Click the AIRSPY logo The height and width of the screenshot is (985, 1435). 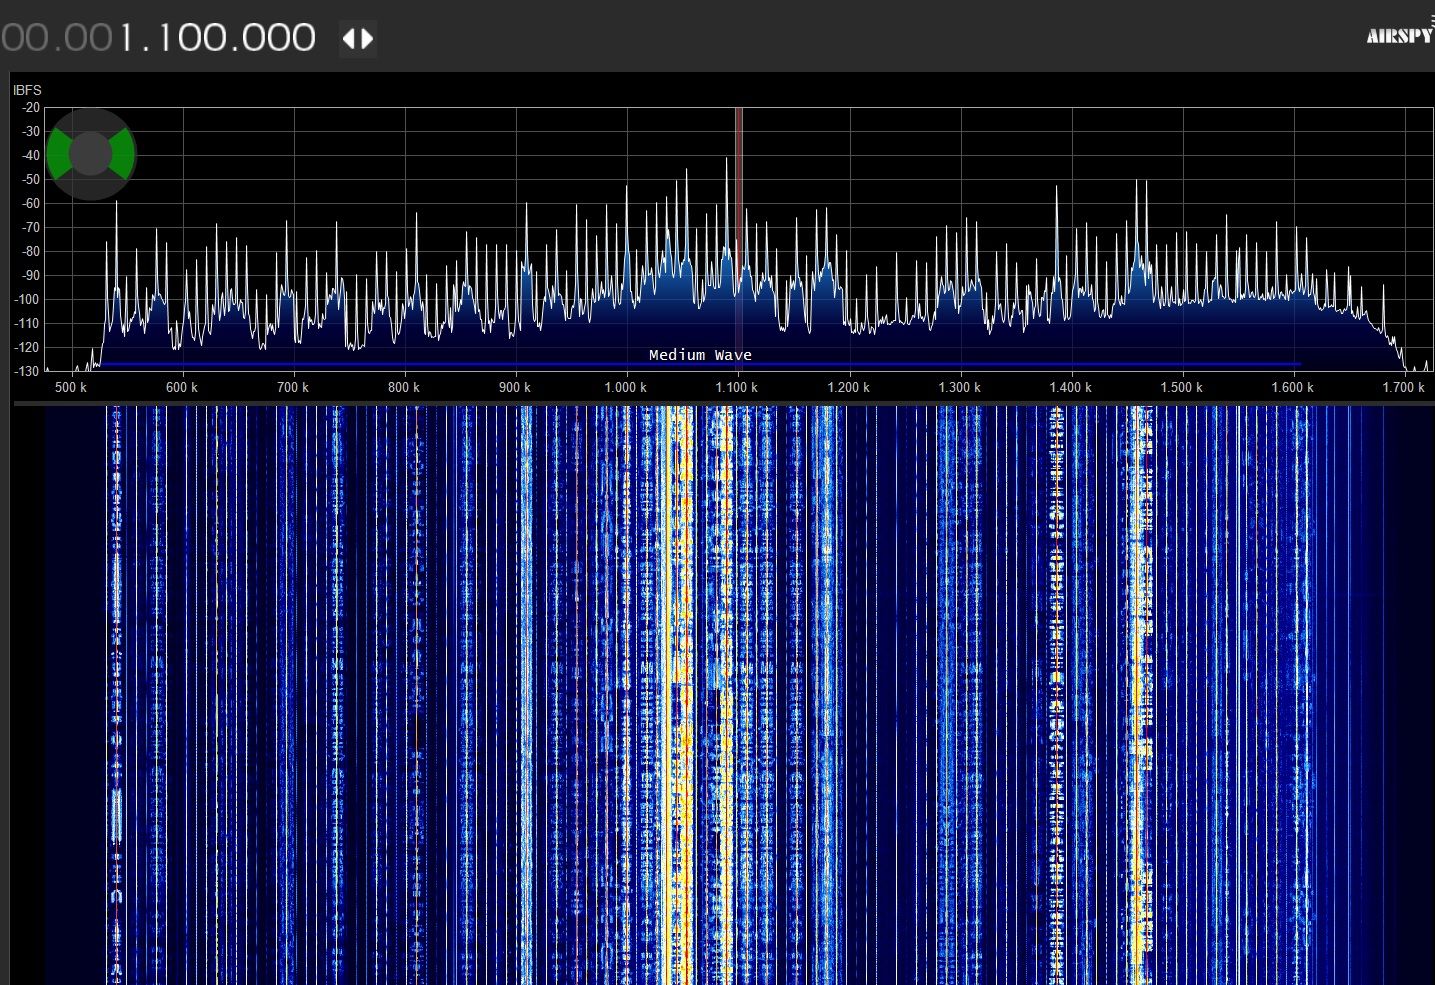[1399, 36]
